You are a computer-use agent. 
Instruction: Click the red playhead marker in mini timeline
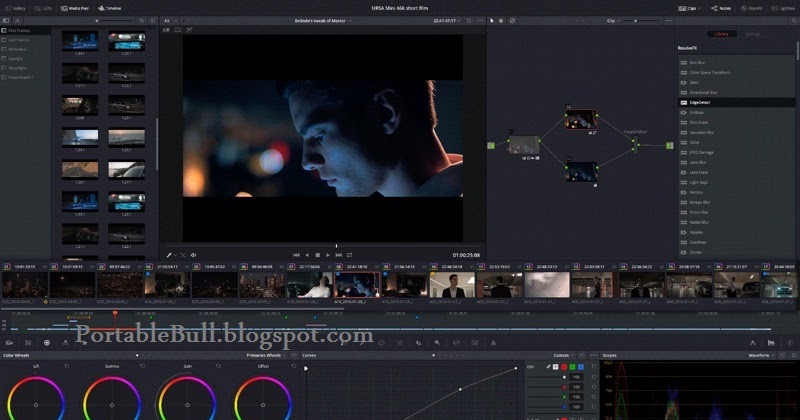click(115, 313)
